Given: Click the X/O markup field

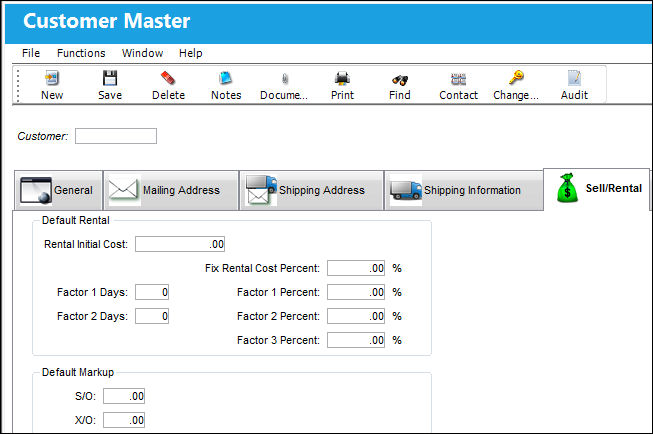Looking at the screenshot, I should (124, 420).
